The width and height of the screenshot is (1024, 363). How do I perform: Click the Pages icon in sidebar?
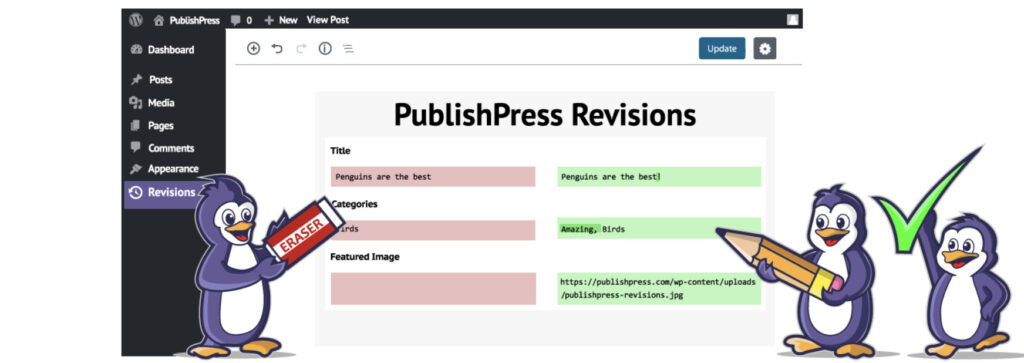pyautogui.click(x=136, y=125)
